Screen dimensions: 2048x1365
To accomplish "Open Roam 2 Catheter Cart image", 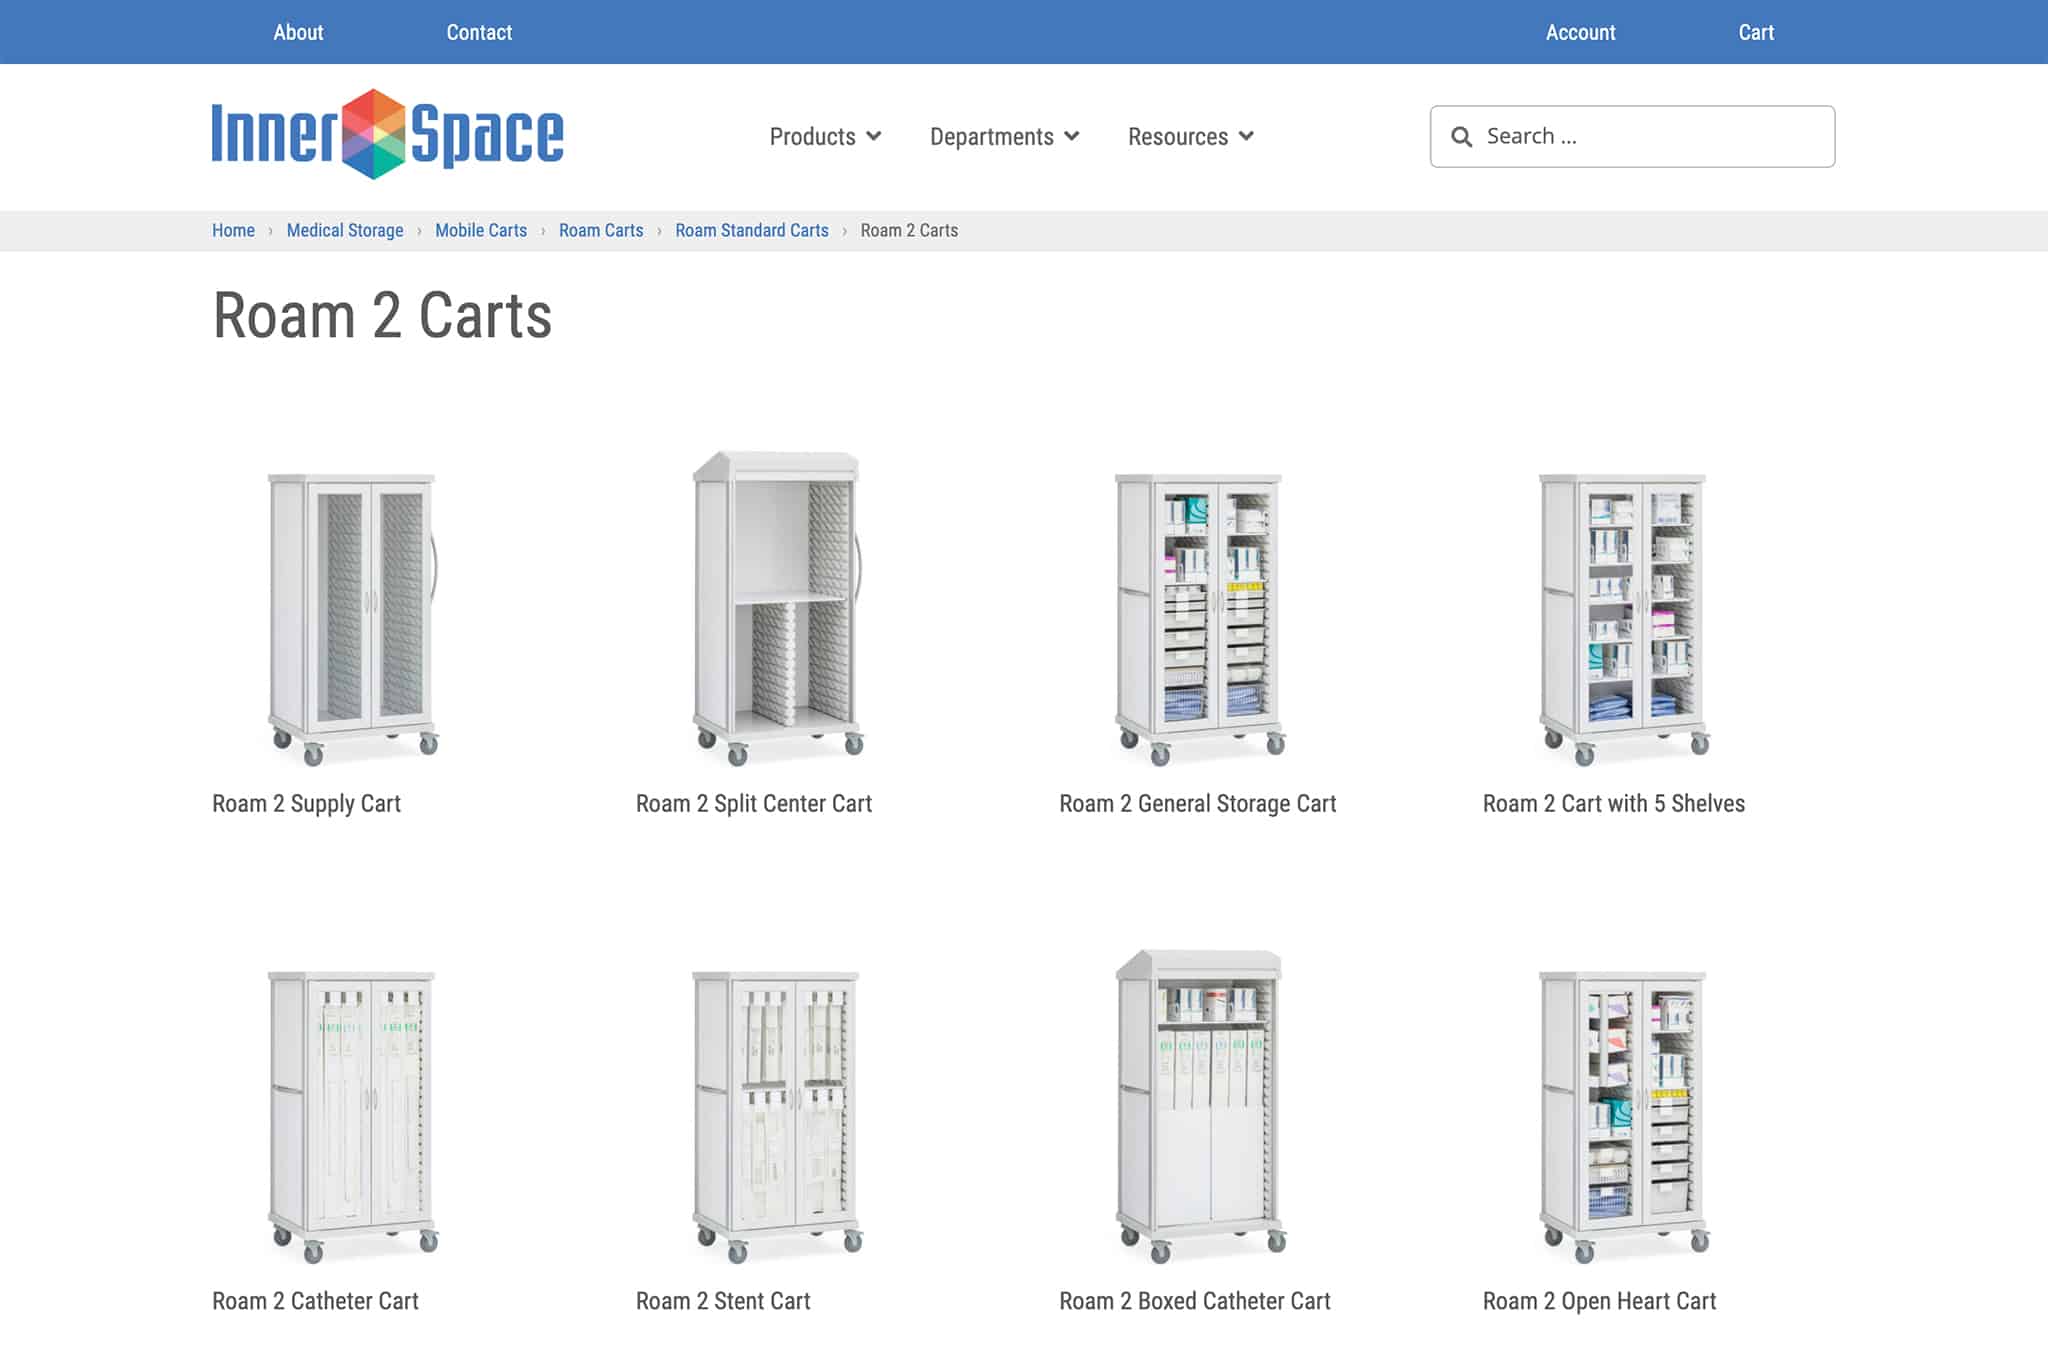I will coord(352,1116).
